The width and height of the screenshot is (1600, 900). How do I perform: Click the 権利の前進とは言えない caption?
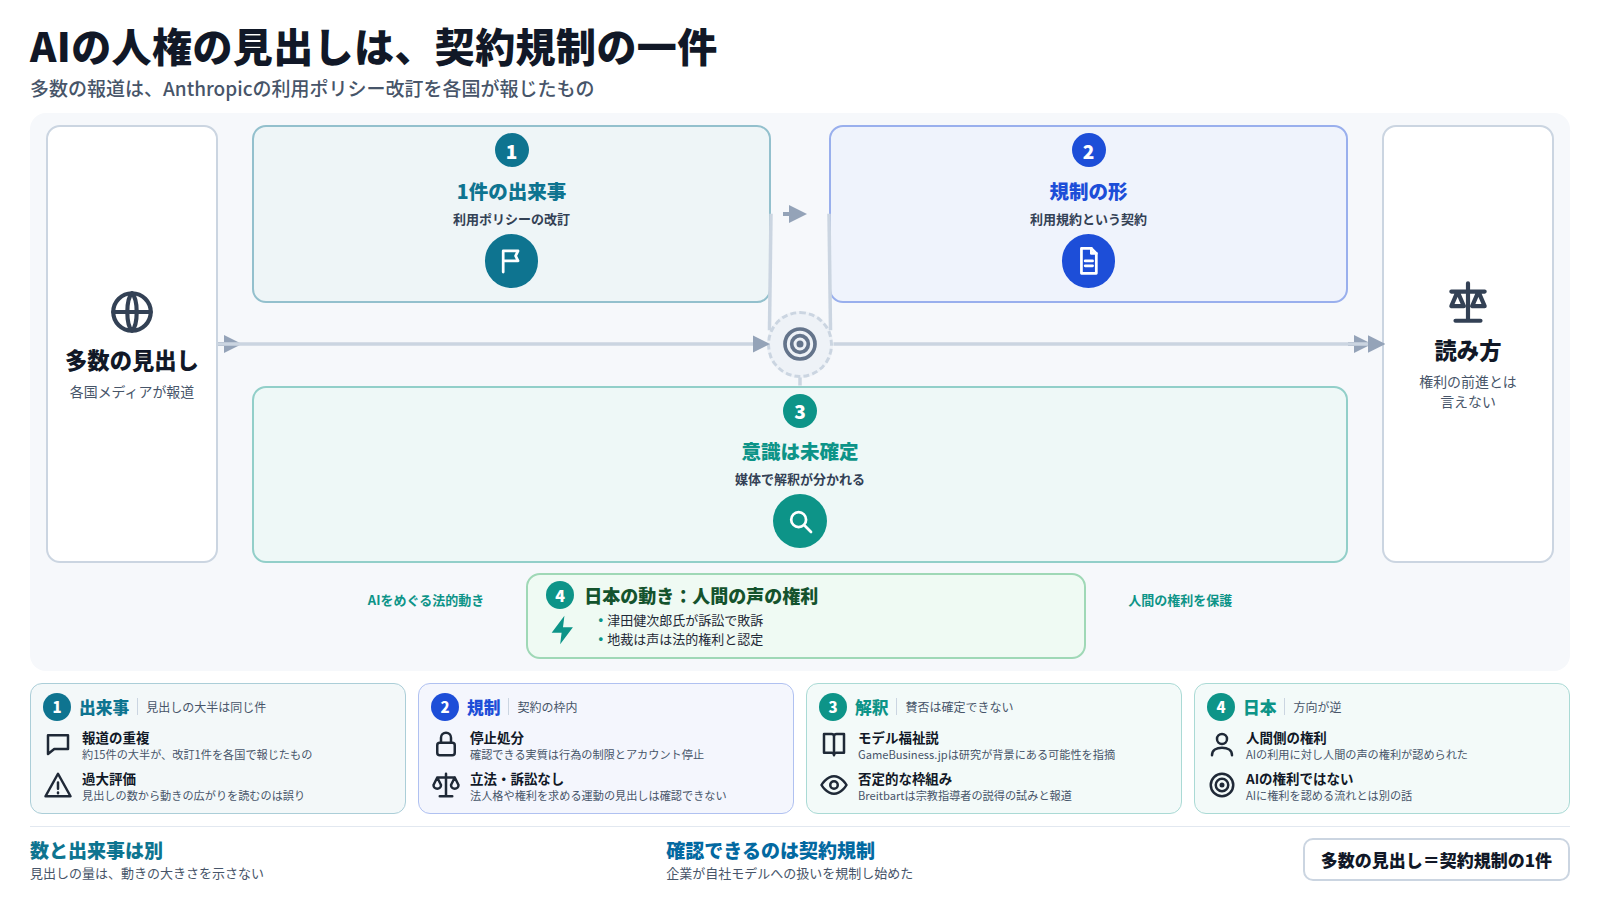[x=1468, y=392]
